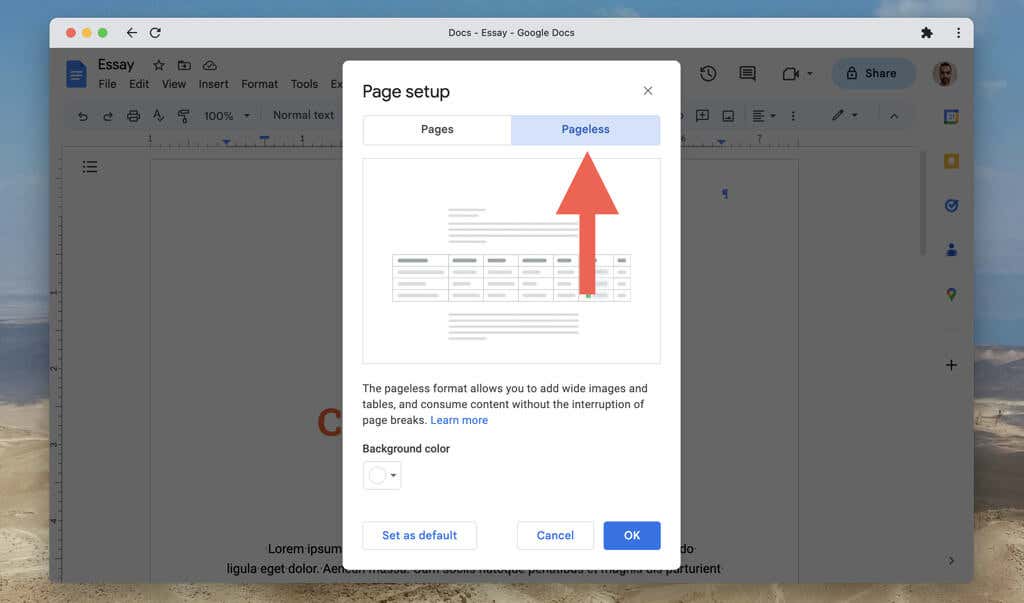The width and height of the screenshot is (1024, 603).
Task: Open the background color dropdown arrow
Action: (x=393, y=476)
